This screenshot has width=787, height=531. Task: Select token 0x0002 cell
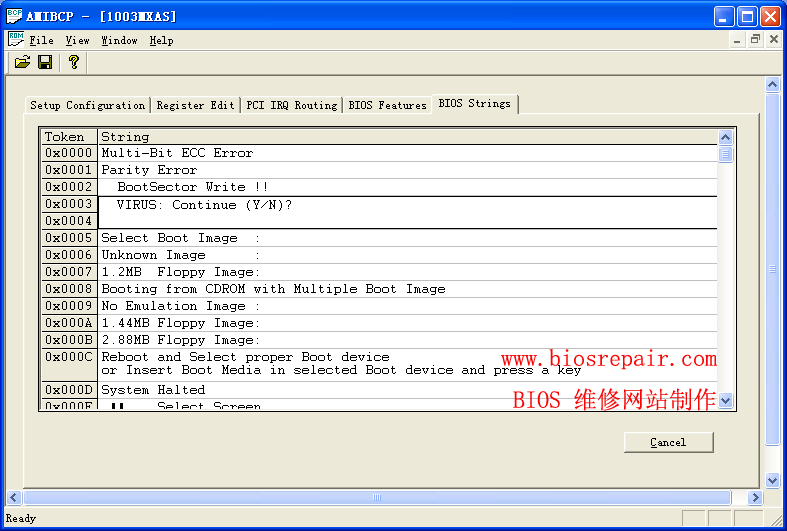(69, 187)
